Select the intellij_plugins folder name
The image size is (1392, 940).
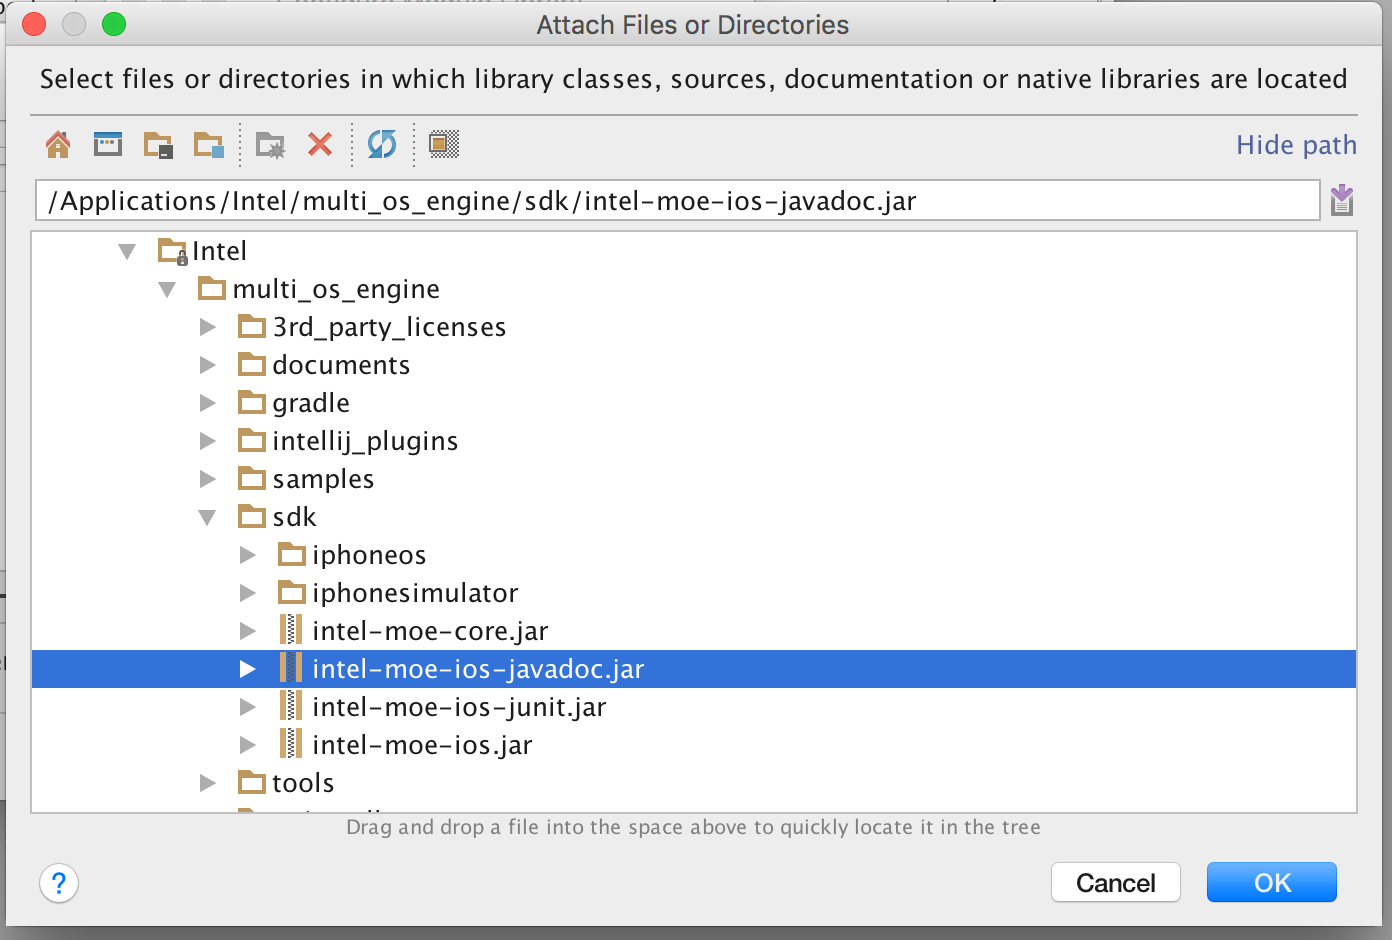tap(365, 441)
